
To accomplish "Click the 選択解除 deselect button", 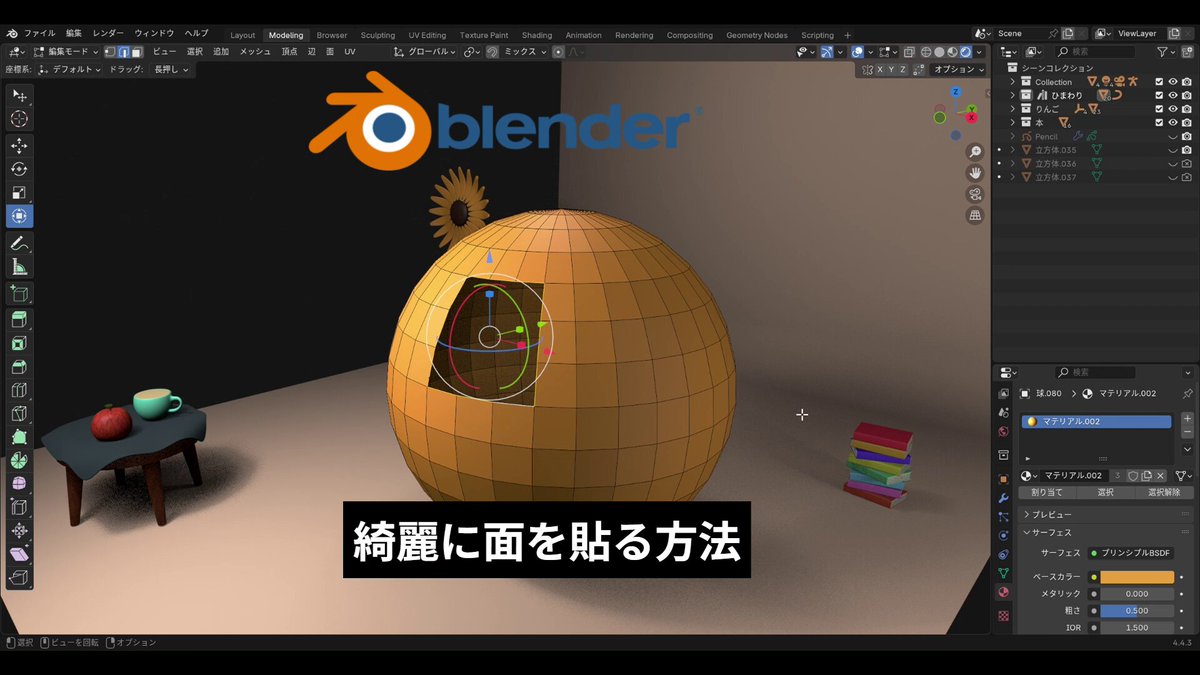I will click(1164, 492).
